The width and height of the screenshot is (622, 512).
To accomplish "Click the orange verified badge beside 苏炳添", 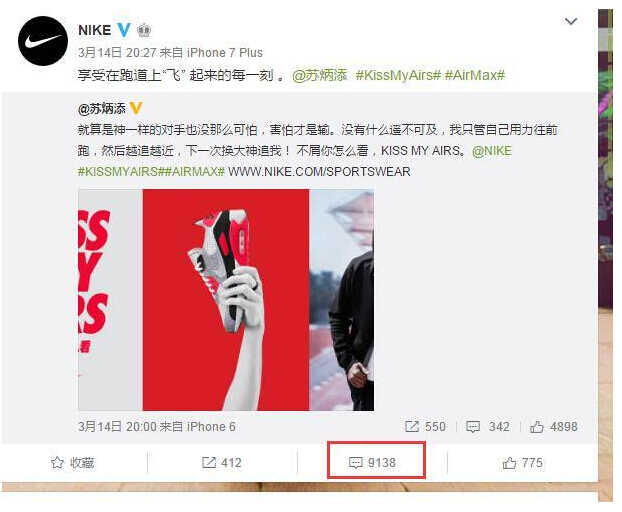I will tap(136, 108).
